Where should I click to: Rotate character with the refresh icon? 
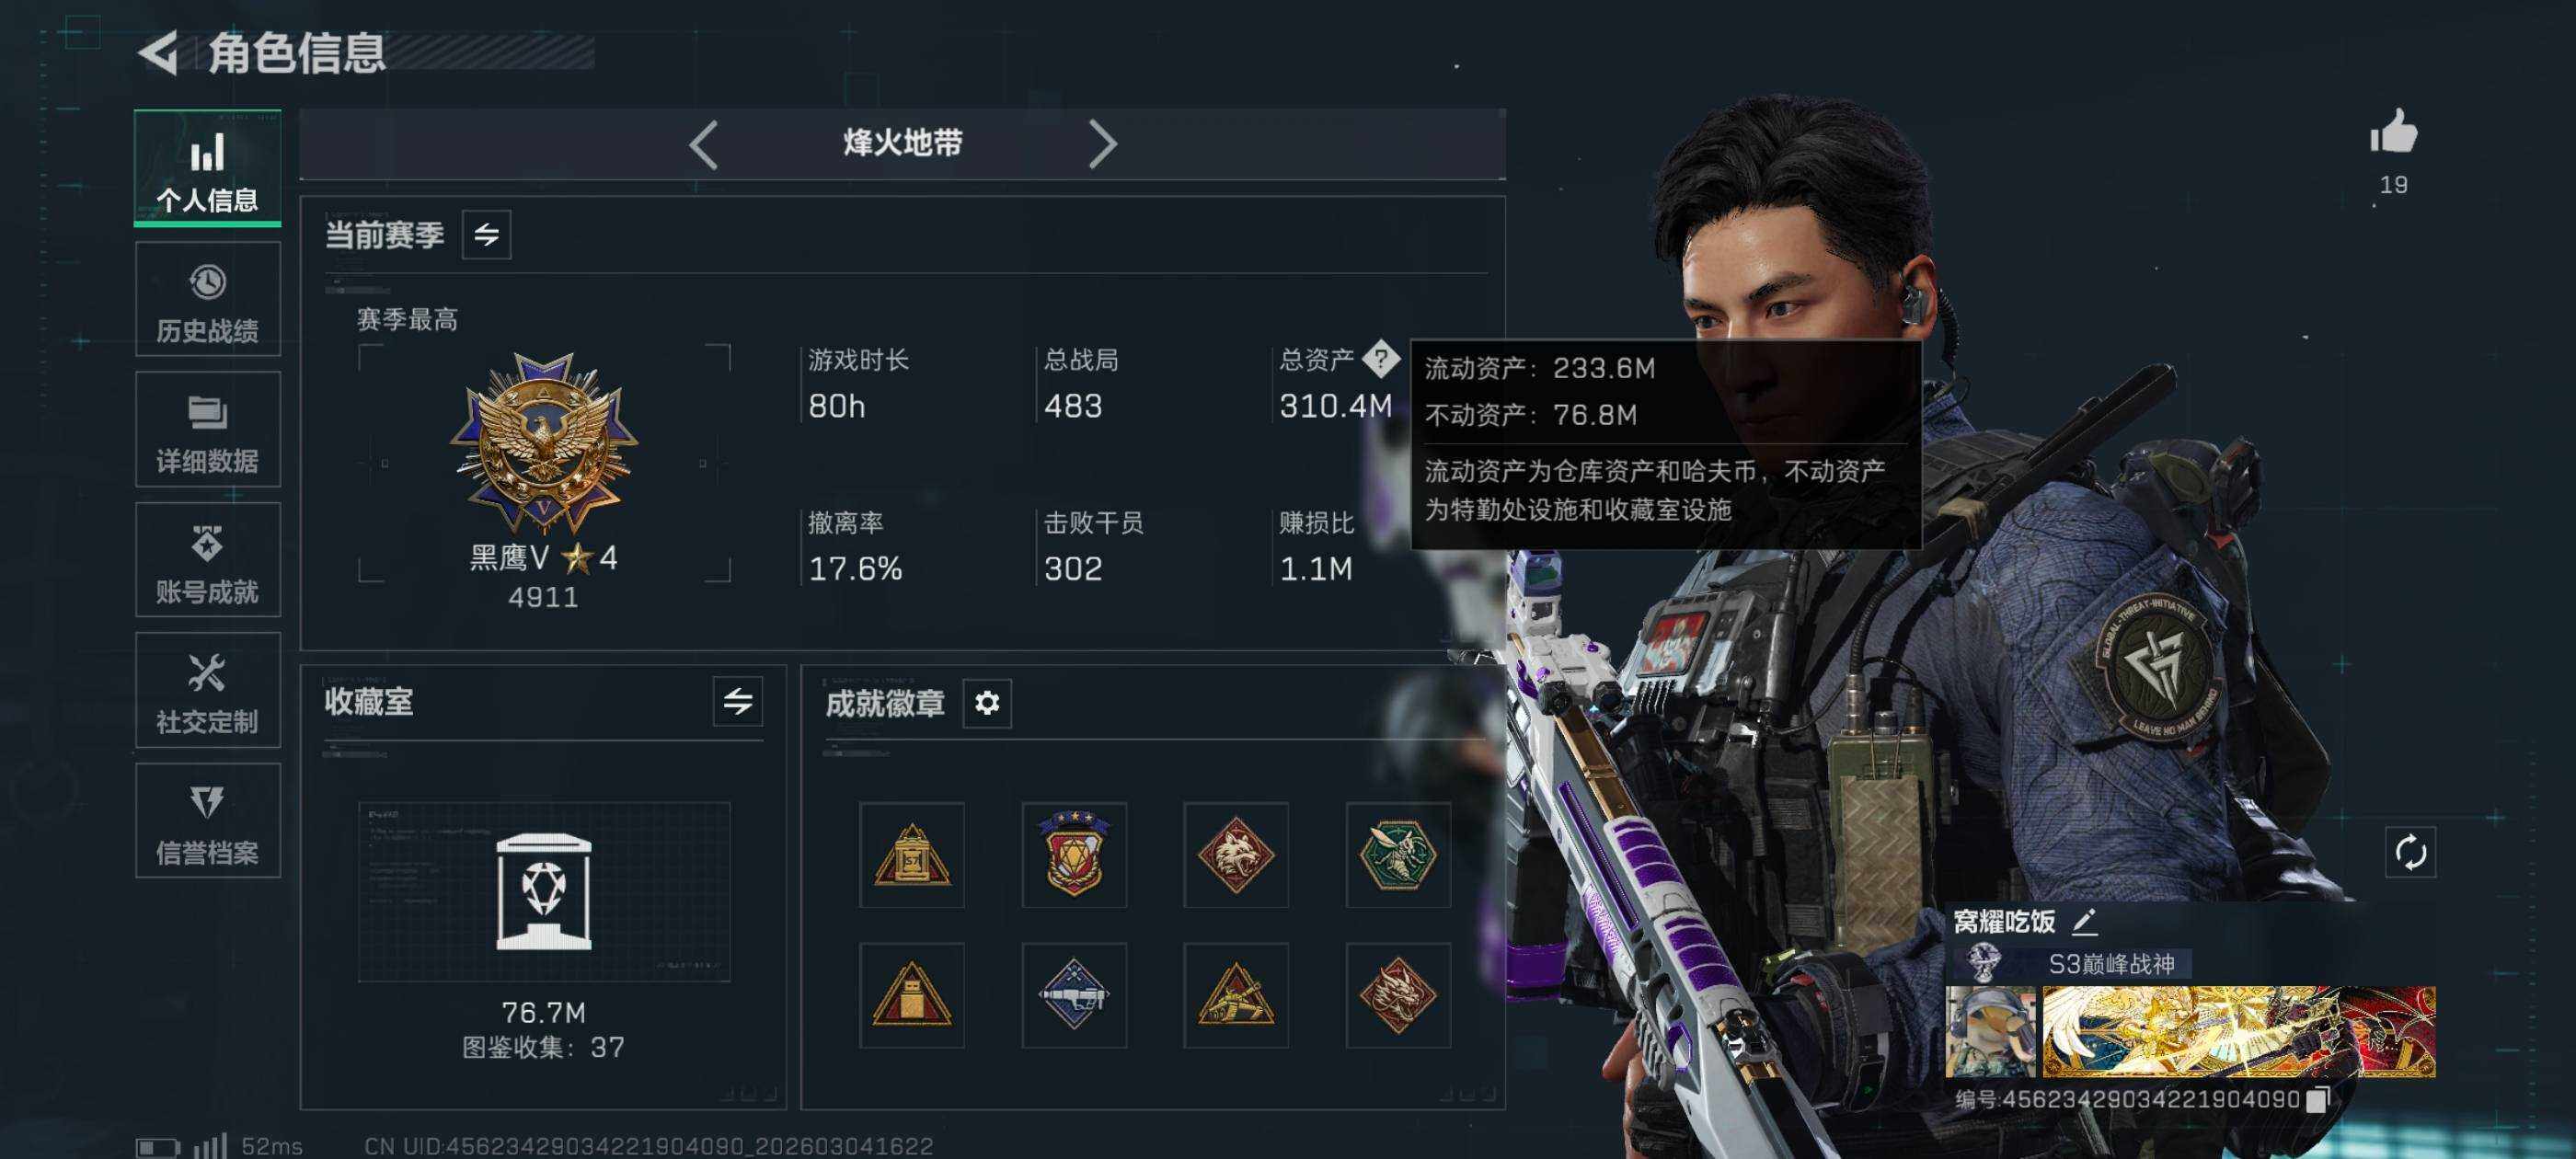tap(2410, 852)
